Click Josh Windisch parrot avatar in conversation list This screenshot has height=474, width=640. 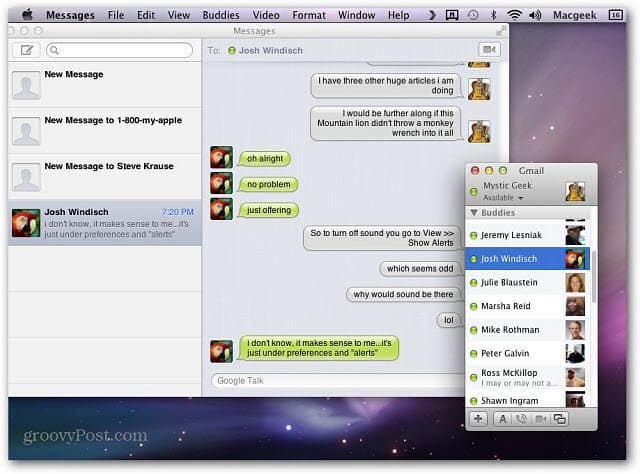tap(26, 223)
